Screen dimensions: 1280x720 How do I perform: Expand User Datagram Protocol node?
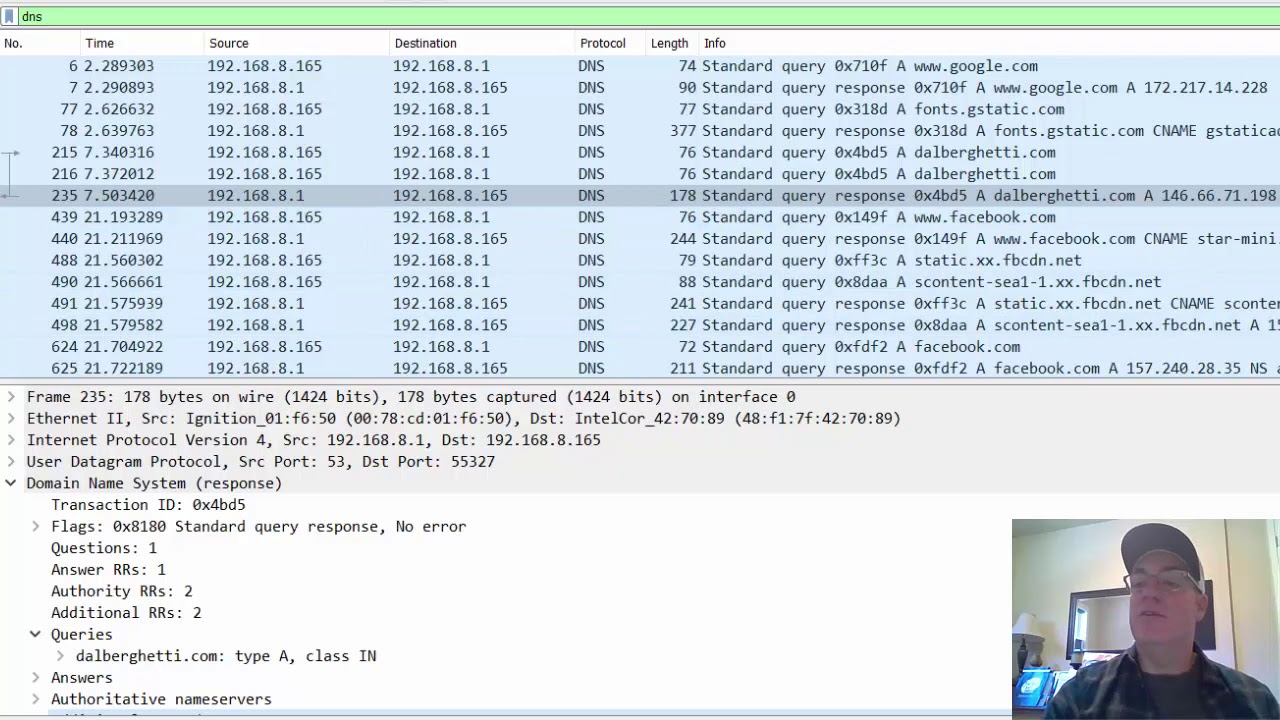tap(11, 462)
